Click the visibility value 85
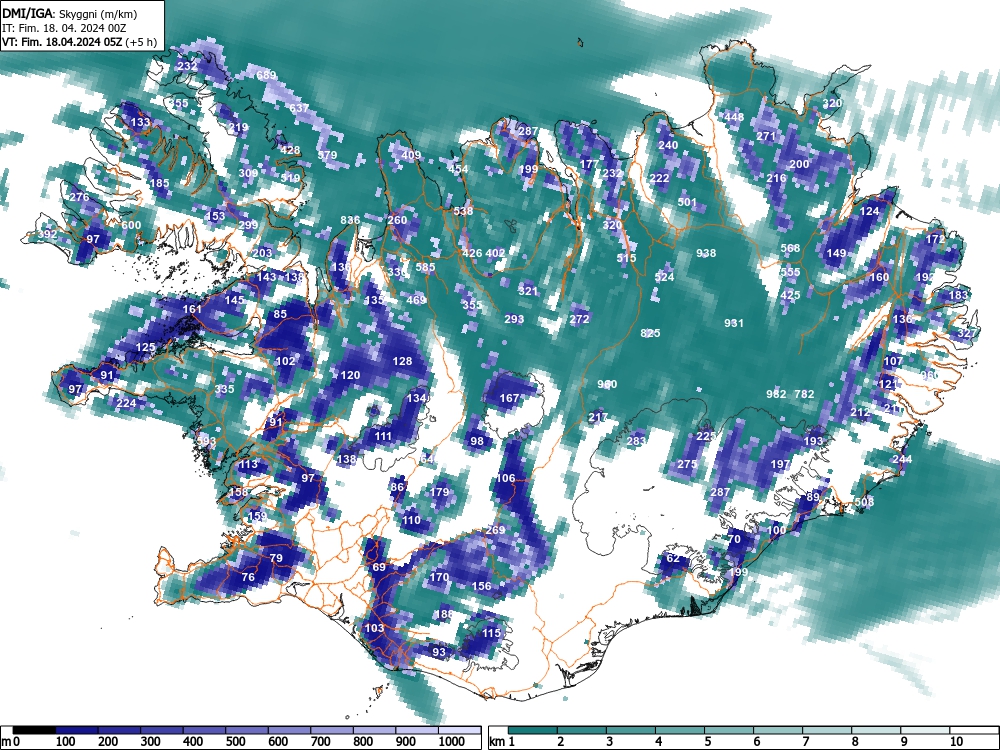 281,314
